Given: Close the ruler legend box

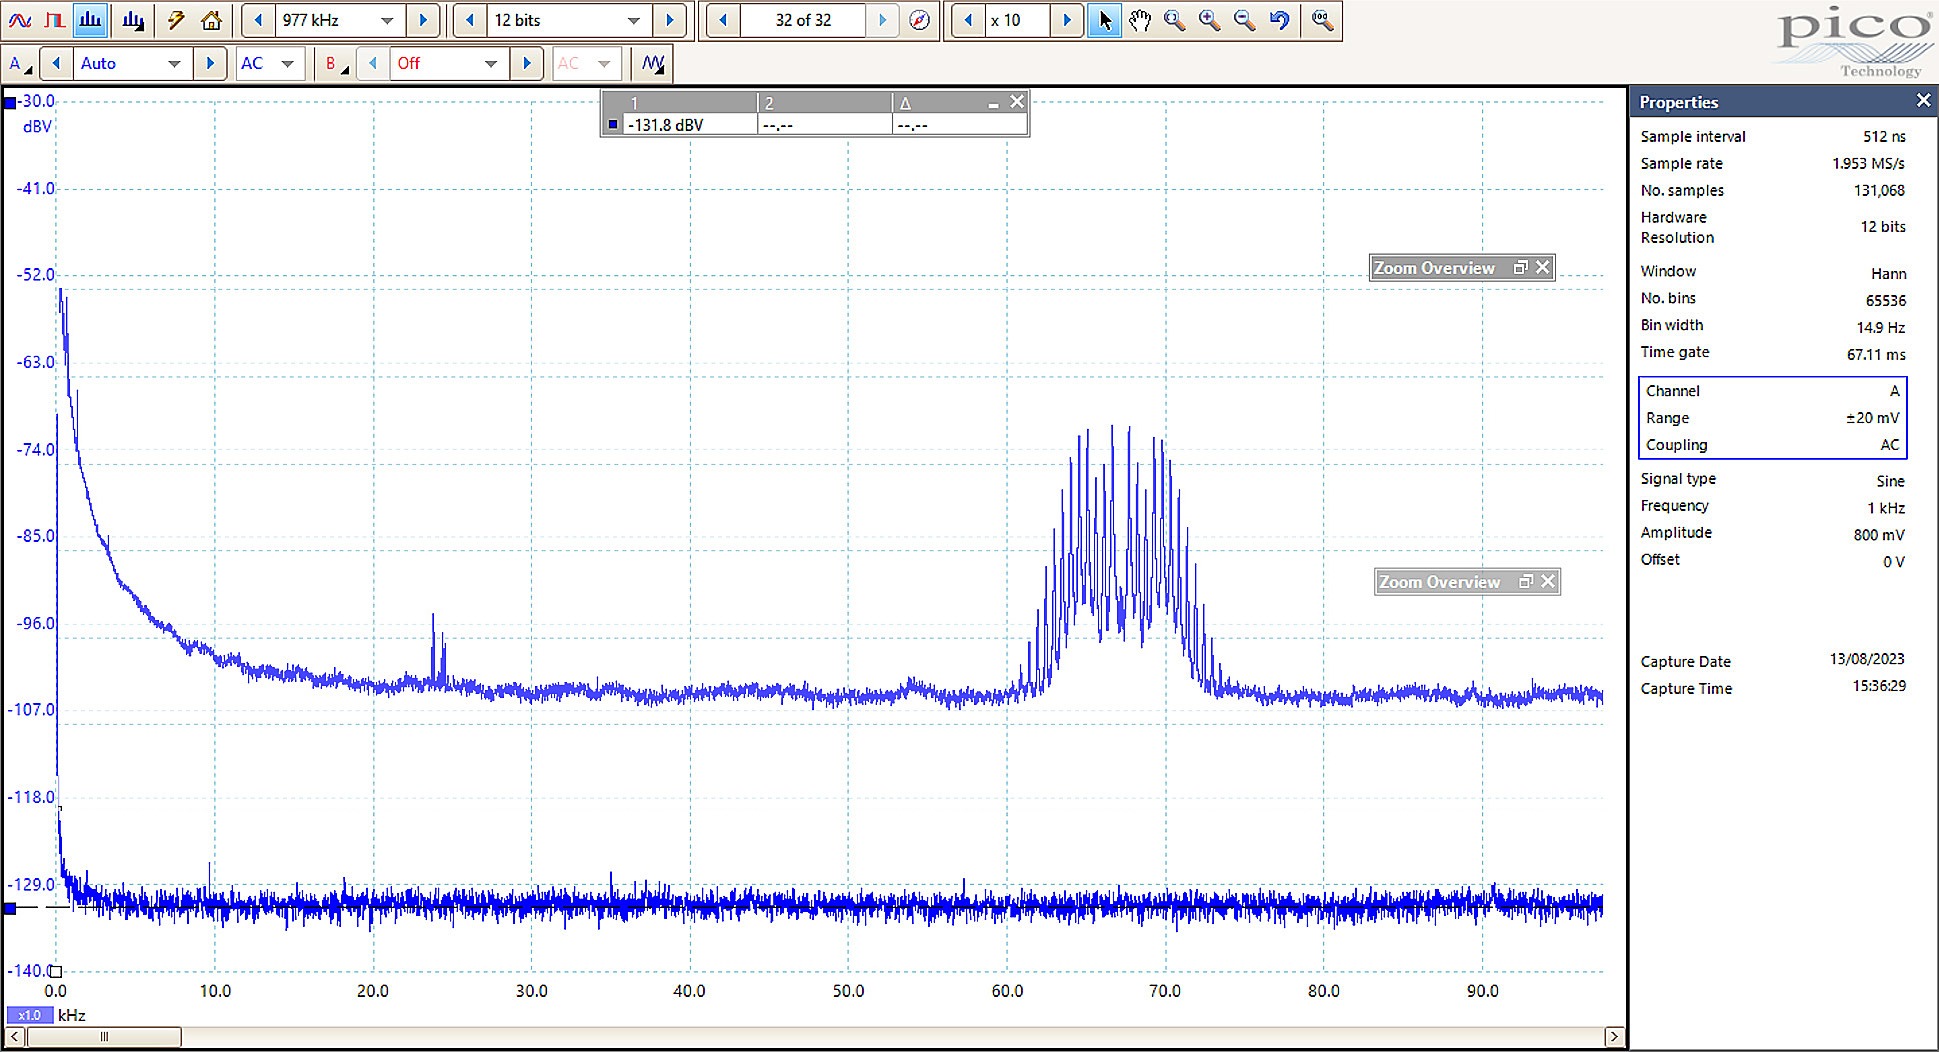Looking at the screenshot, I should (x=1017, y=101).
